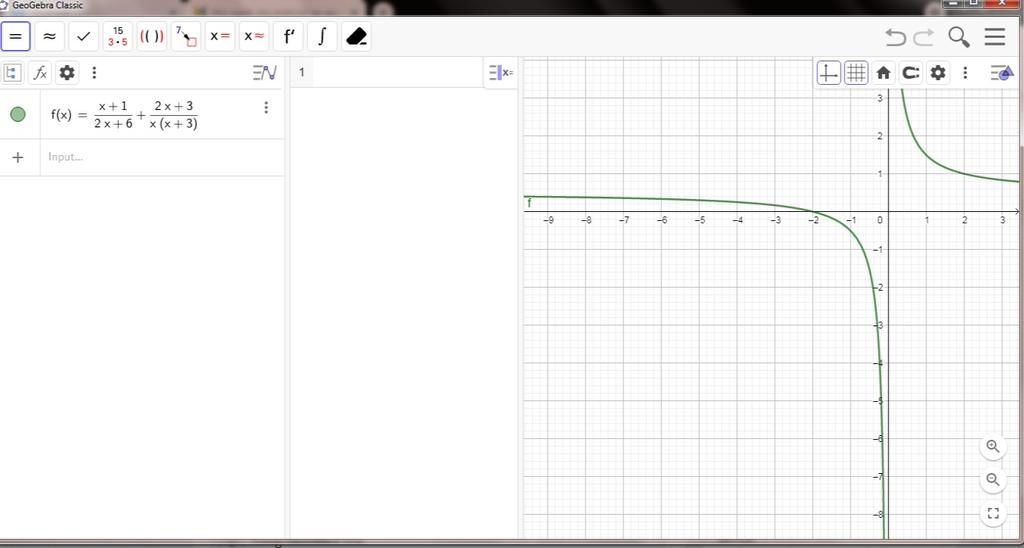The width and height of the screenshot is (1024, 548).
Task: Reset Graphics view to standard home view
Action: pyautogui.click(x=884, y=73)
